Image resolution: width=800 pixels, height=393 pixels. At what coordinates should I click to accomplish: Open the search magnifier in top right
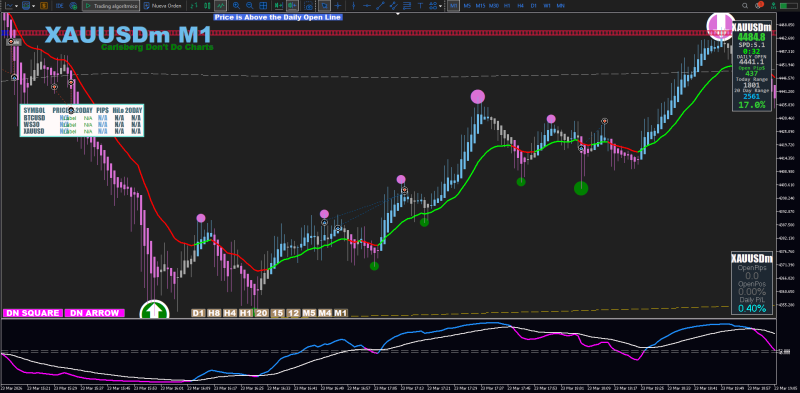click(x=745, y=6)
